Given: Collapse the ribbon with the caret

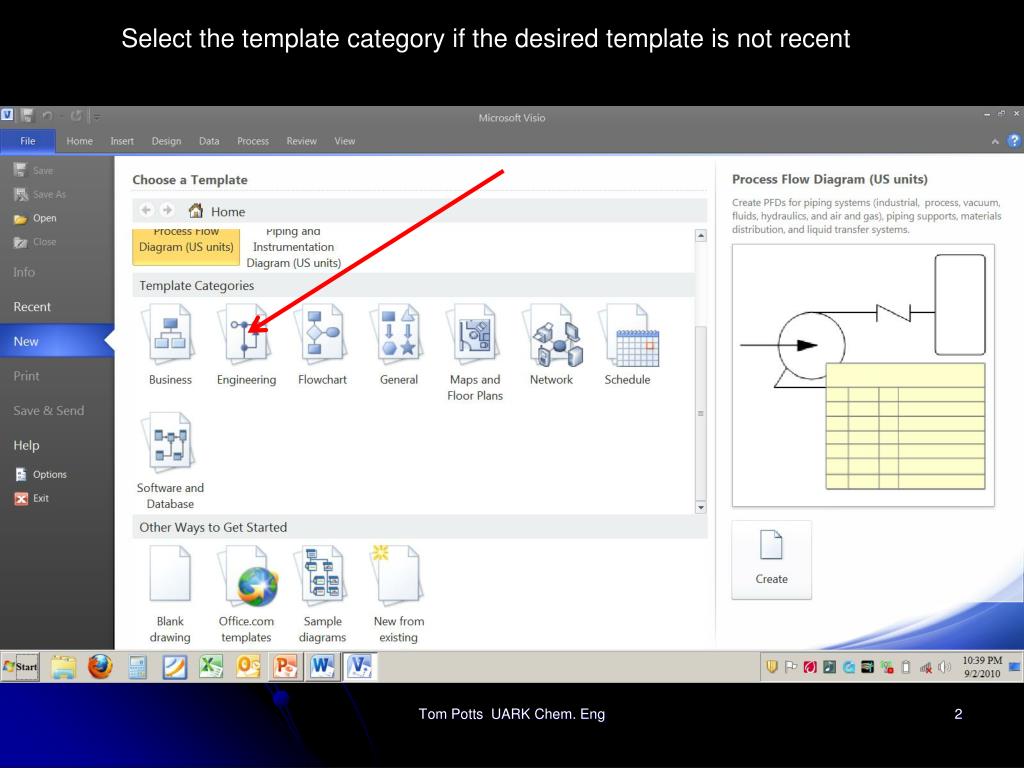Looking at the screenshot, I should click(995, 141).
